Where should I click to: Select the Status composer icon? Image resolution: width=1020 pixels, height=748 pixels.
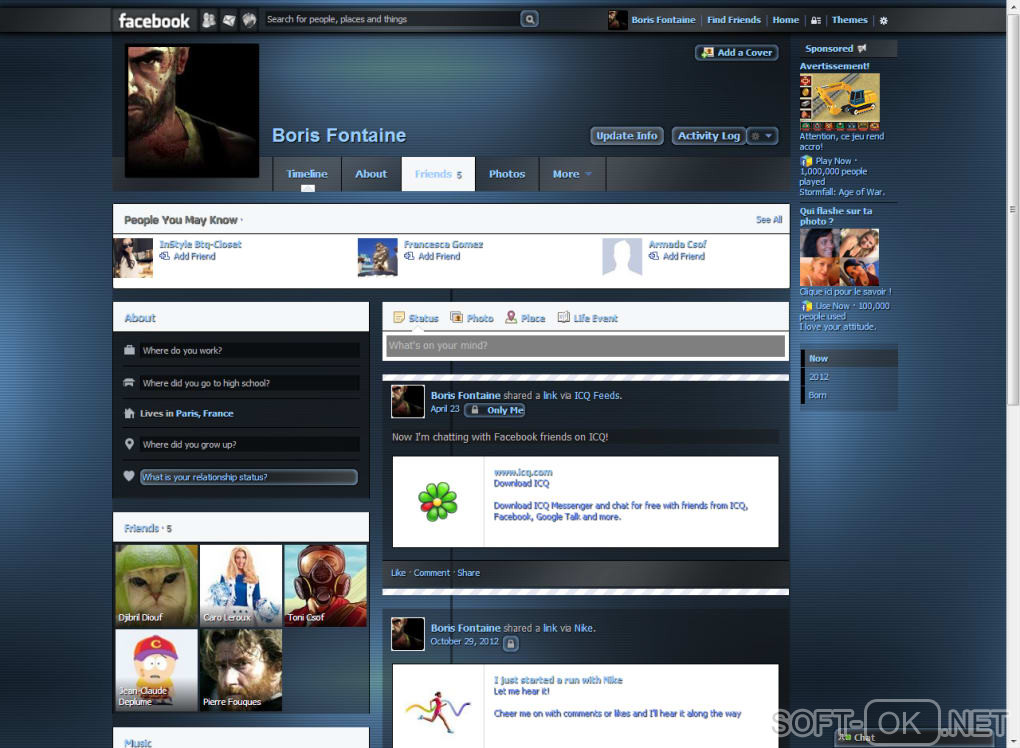click(399, 317)
